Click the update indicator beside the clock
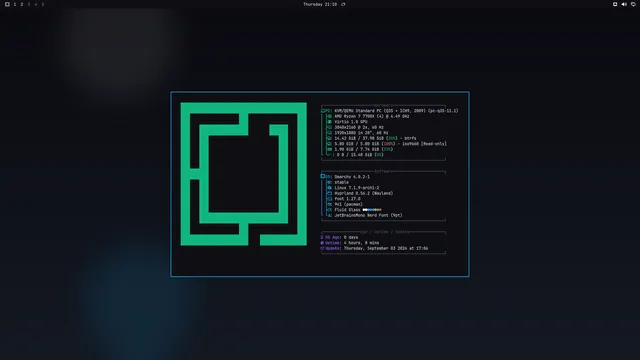Viewport: 640px width, 360px height. 343,4
